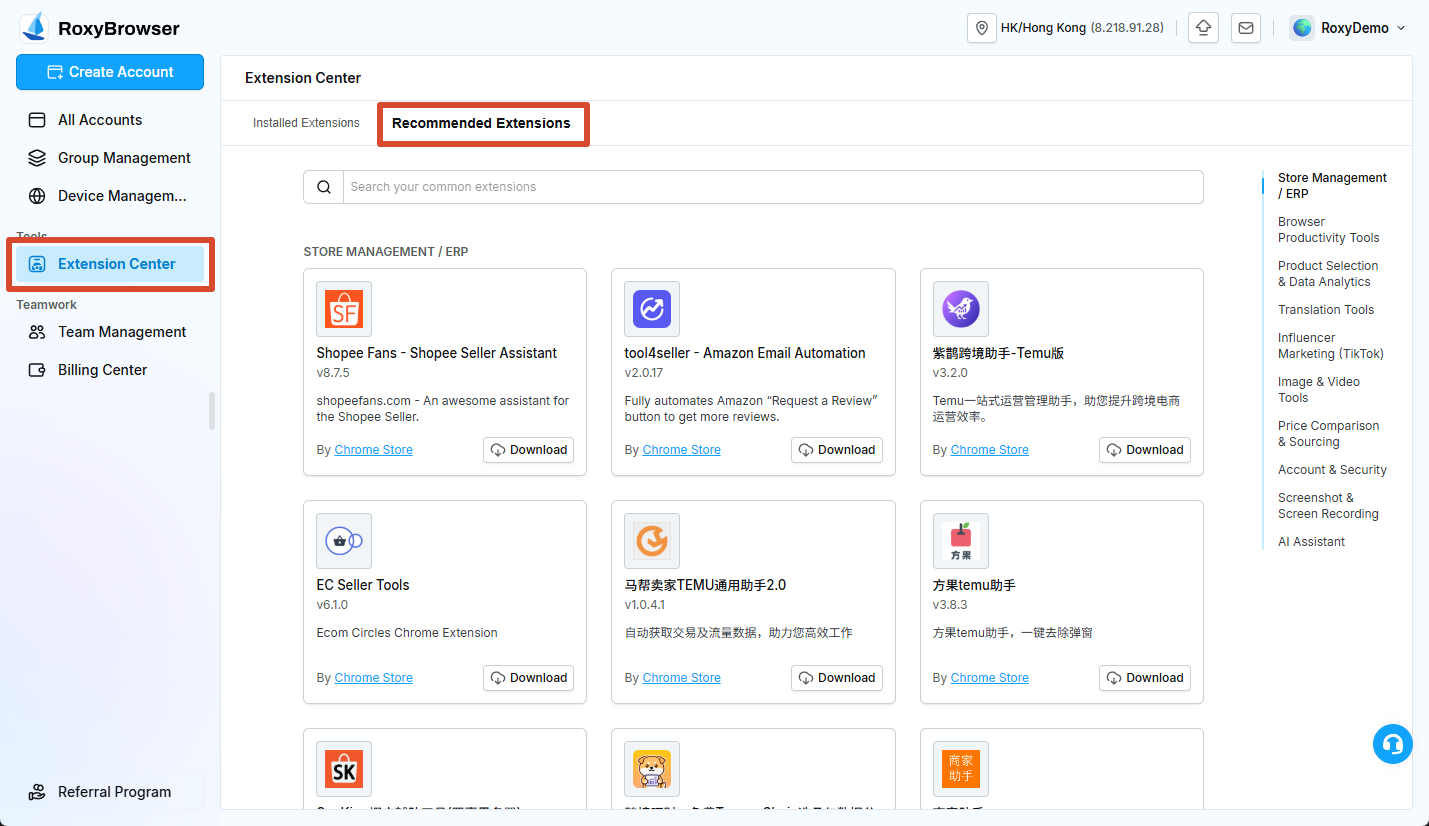Download 方果temu助手 extension
Viewport: 1429px width, 826px height.
(1144, 678)
